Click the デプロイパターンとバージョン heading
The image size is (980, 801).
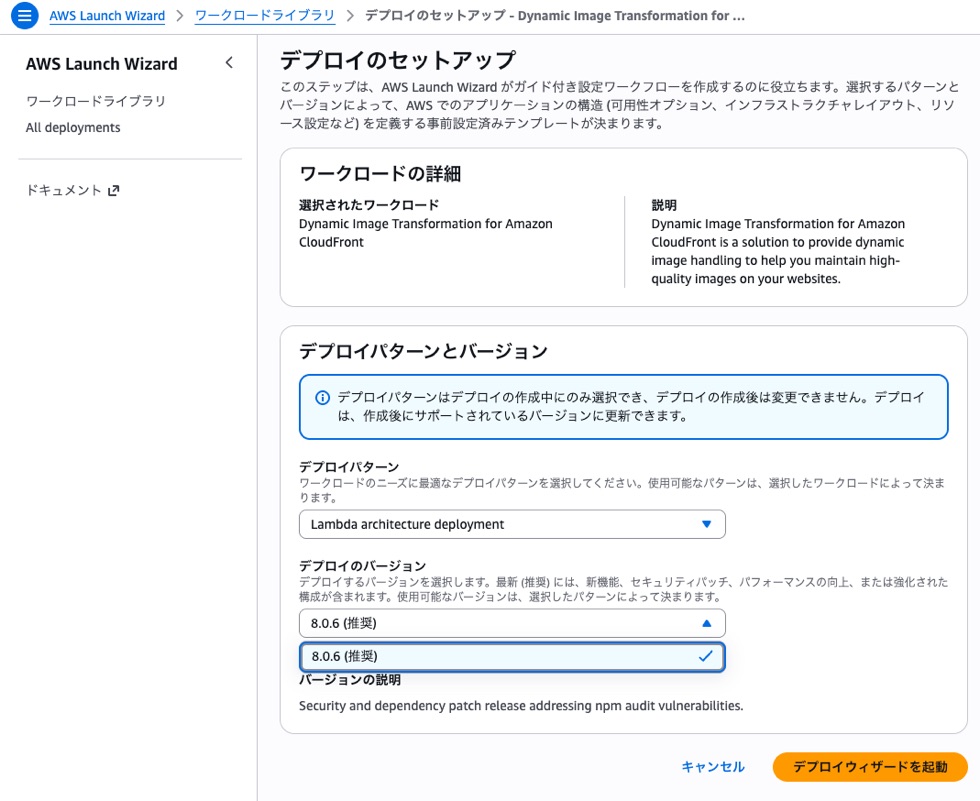point(423,351)
